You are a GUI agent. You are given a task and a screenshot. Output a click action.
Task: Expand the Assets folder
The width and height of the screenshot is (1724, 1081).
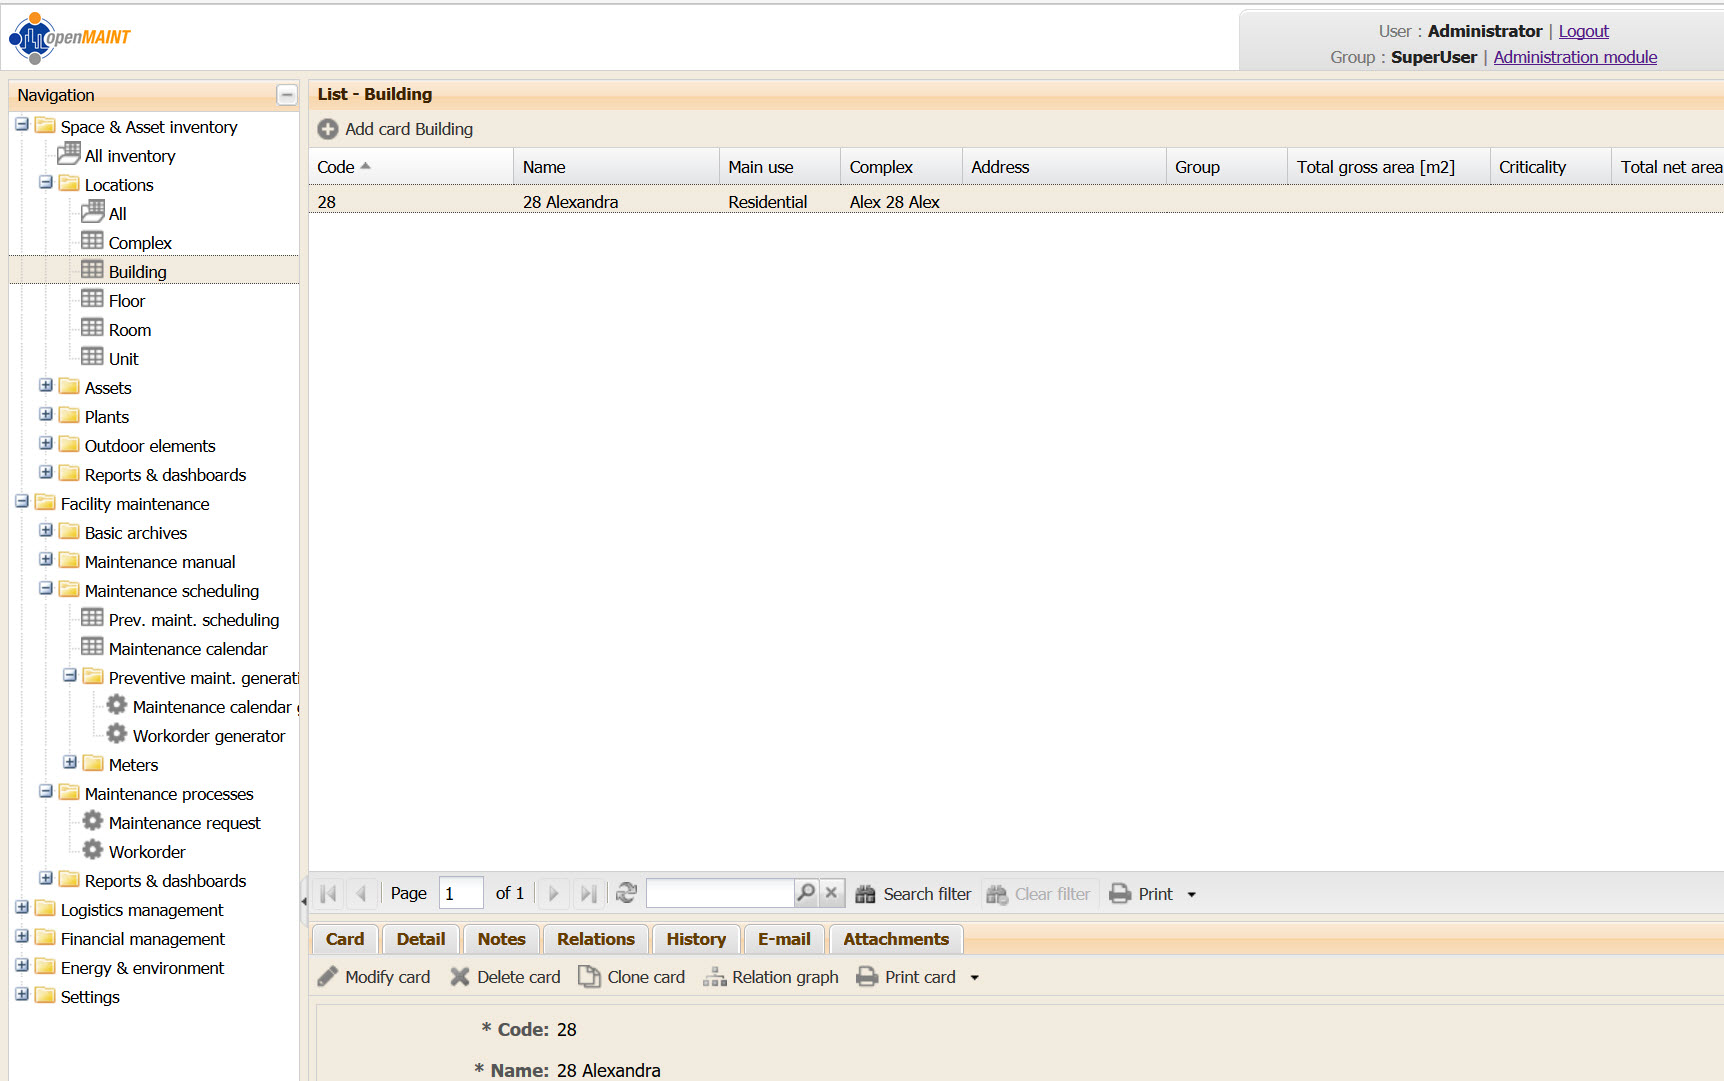46,386
